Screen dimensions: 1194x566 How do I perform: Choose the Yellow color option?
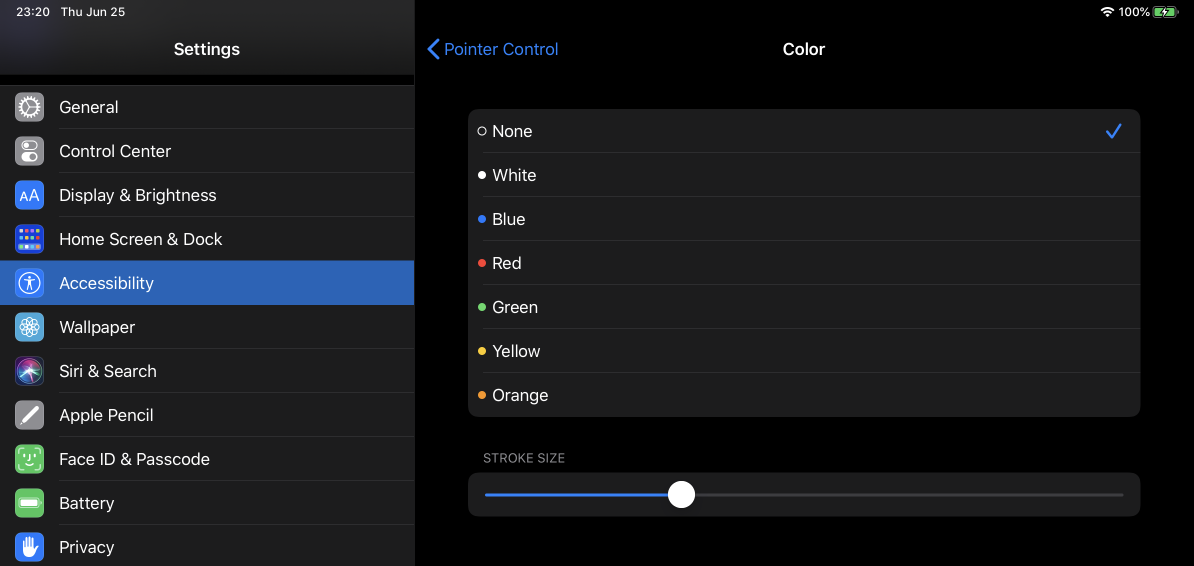pyautogui.click(x=804, y=351)
